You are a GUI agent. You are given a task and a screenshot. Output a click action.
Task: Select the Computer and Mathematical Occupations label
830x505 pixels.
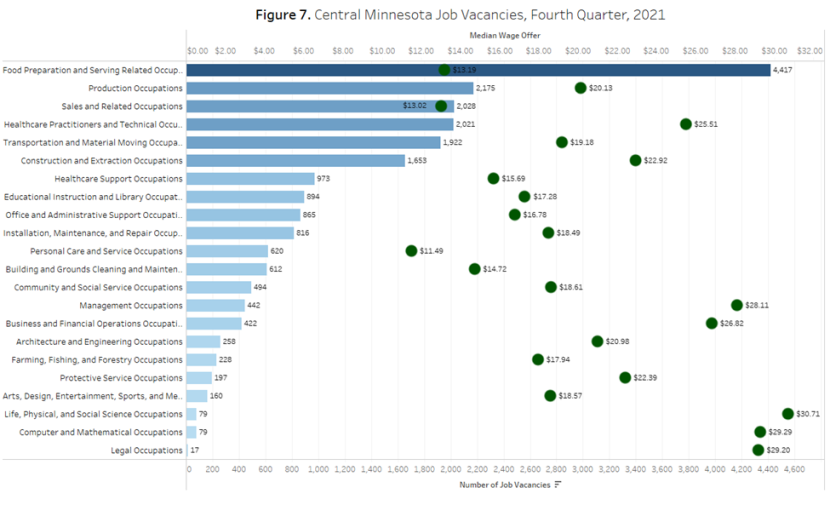[101, 432]
